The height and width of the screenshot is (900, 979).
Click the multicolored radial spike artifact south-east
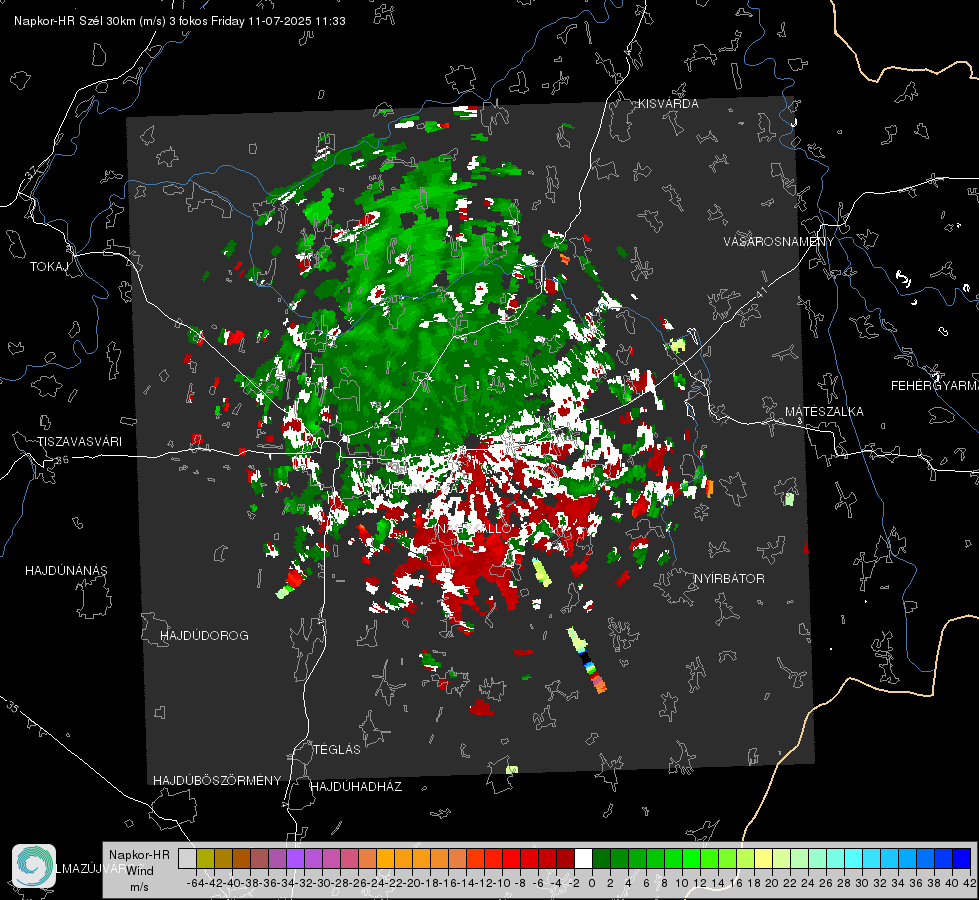coord(587,660)
